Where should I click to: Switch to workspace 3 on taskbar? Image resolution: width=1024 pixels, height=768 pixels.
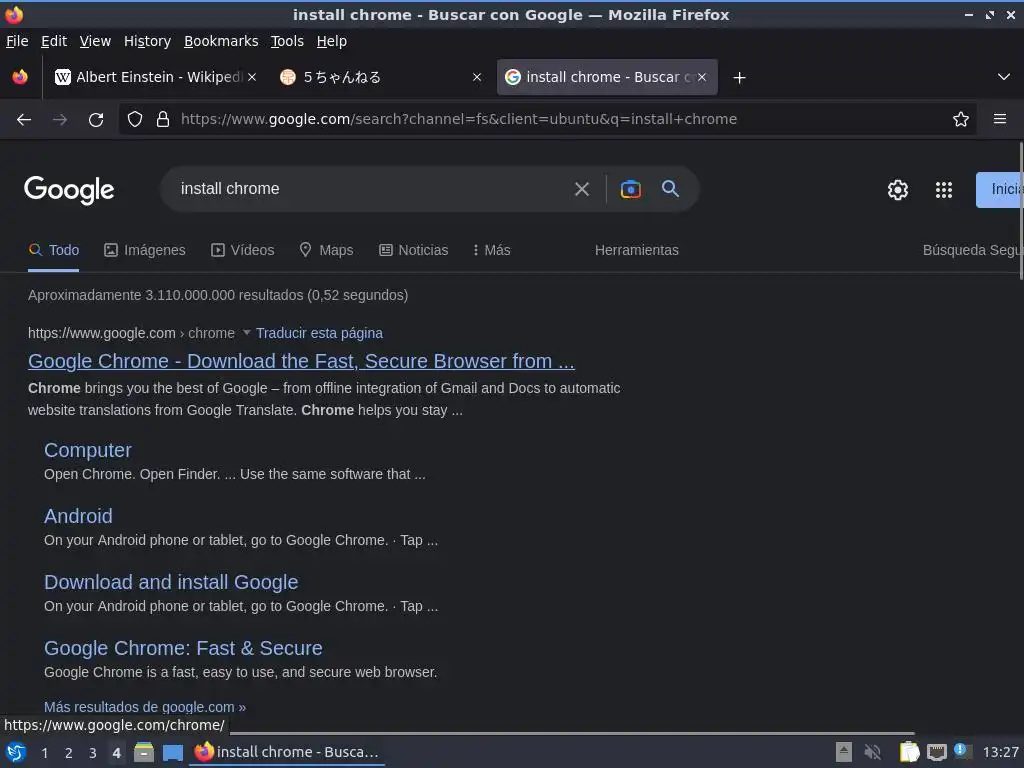tap(93, 753)
